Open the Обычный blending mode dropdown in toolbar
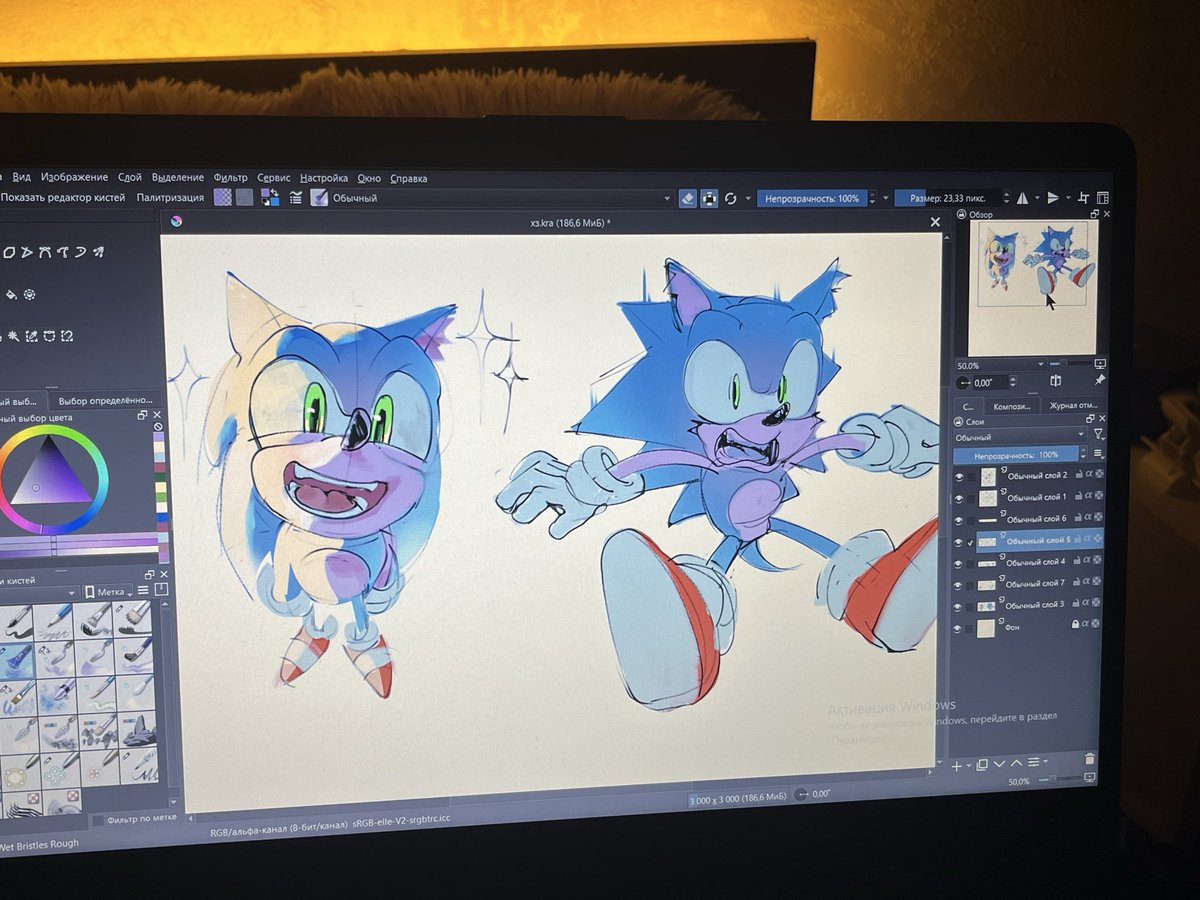Image resolution: width=1200 pixels, height=900 pixels. 502,199
